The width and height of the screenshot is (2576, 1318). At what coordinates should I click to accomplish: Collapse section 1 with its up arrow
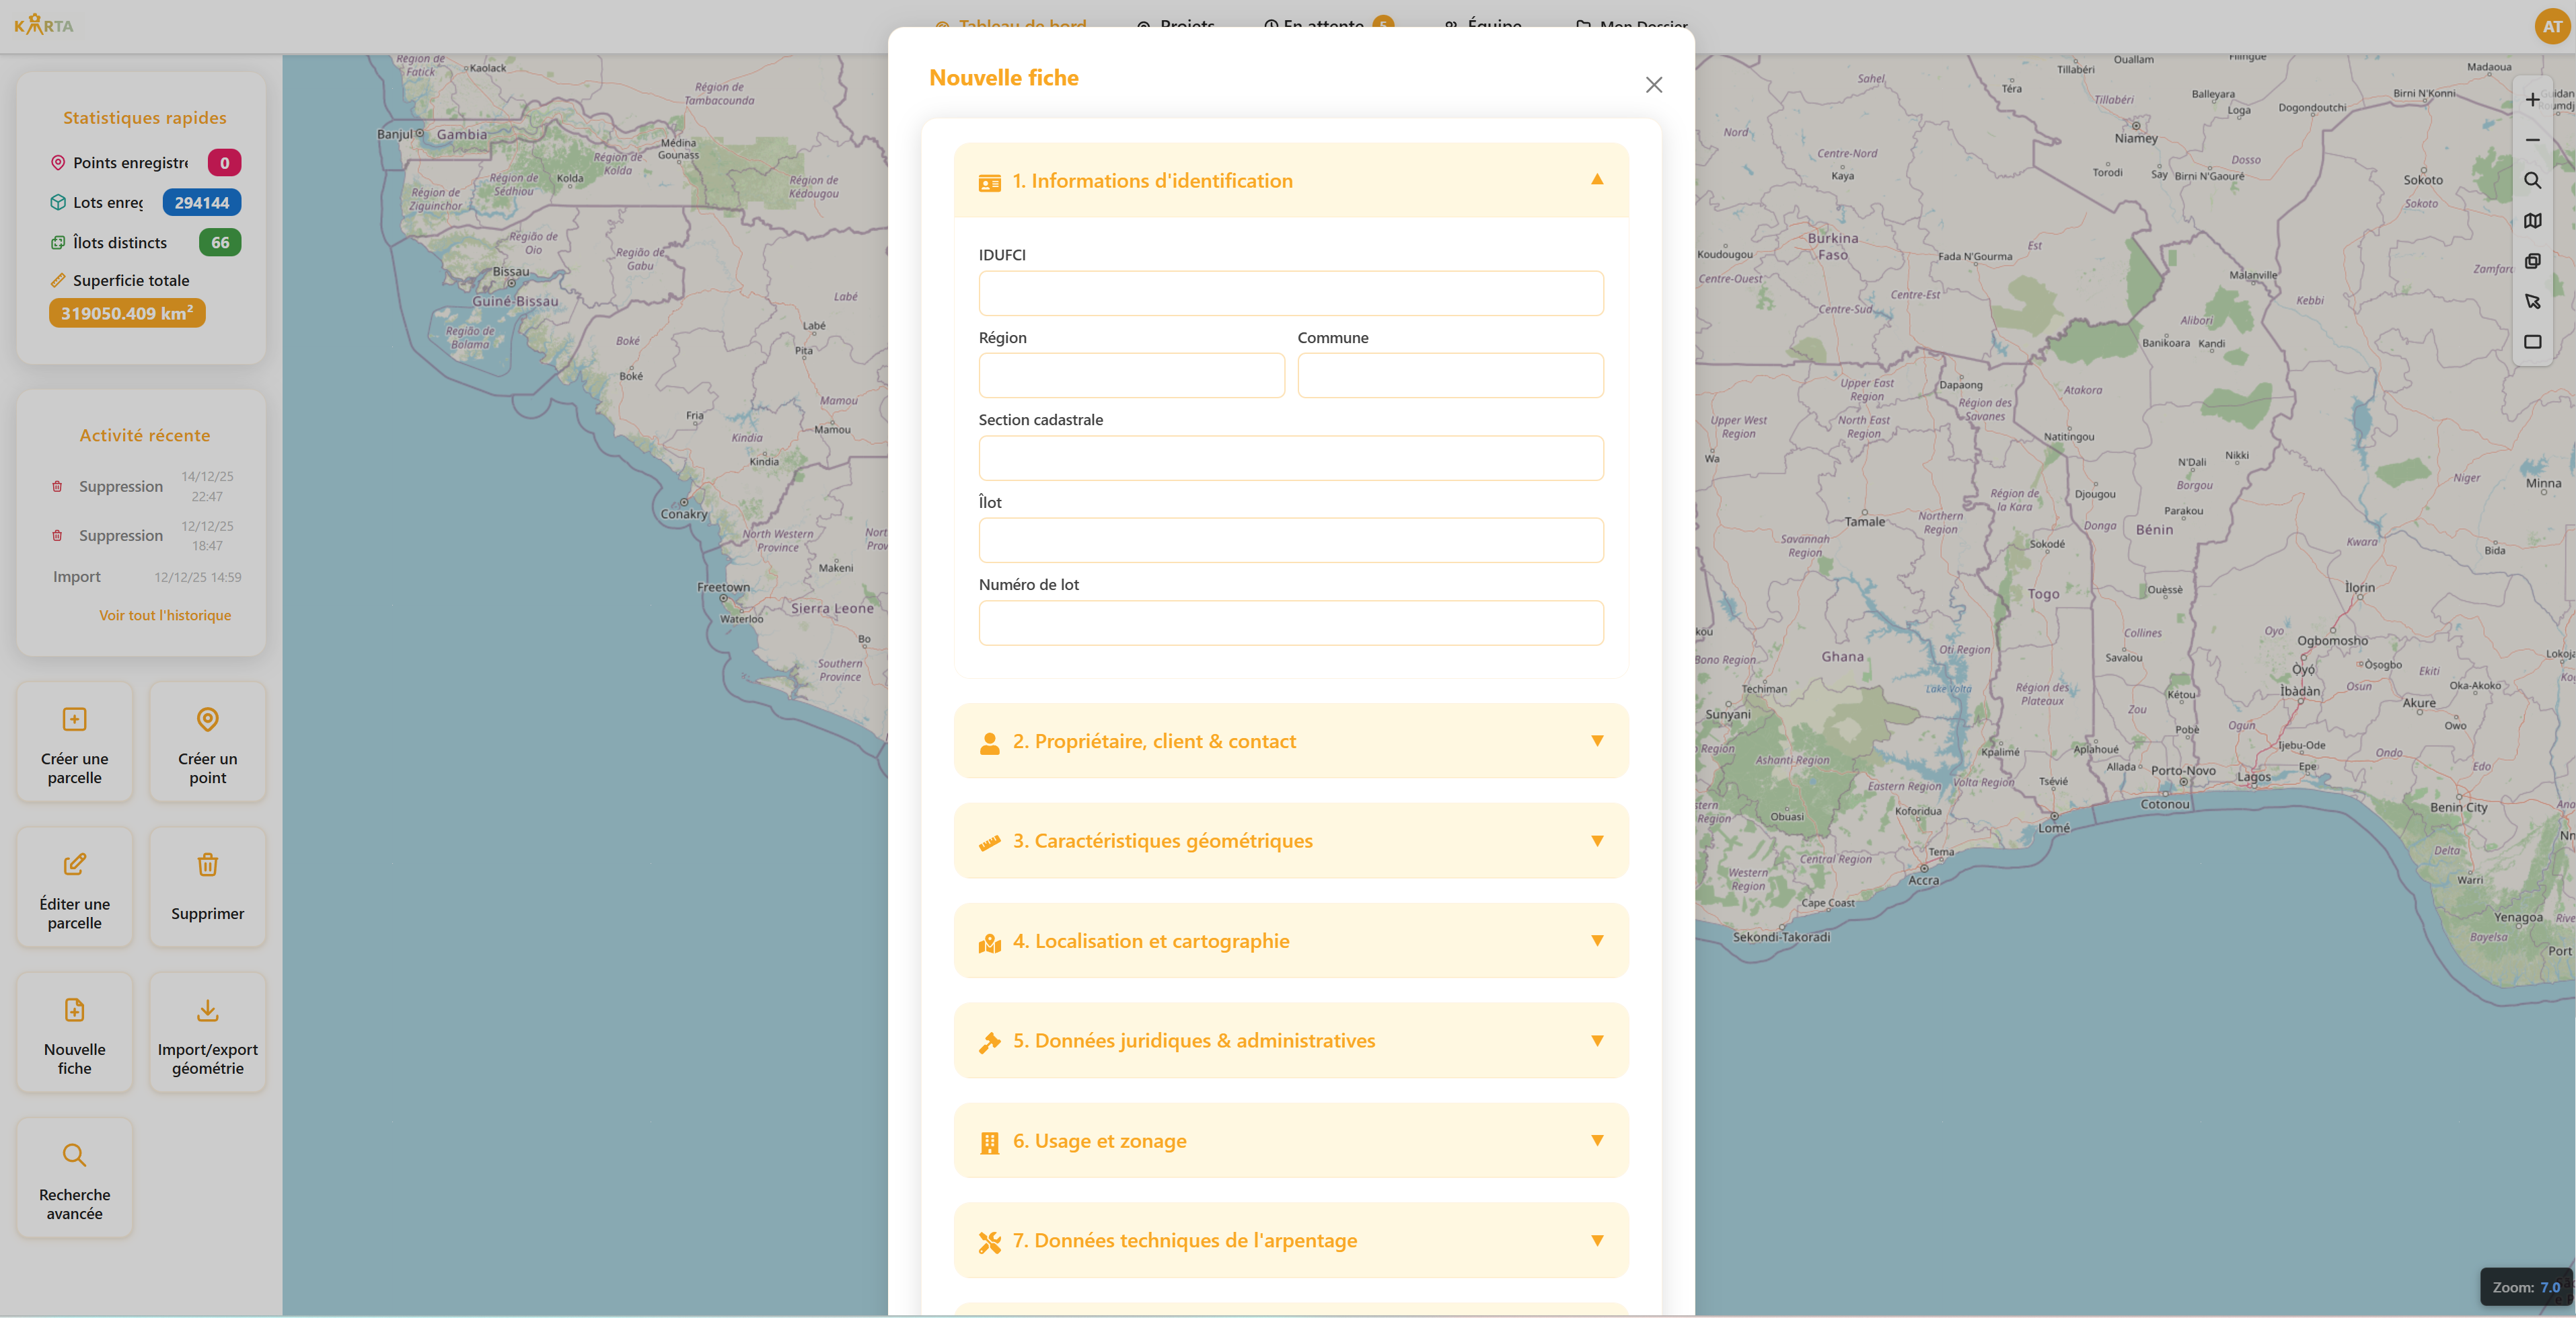[x=1596, y=179]
